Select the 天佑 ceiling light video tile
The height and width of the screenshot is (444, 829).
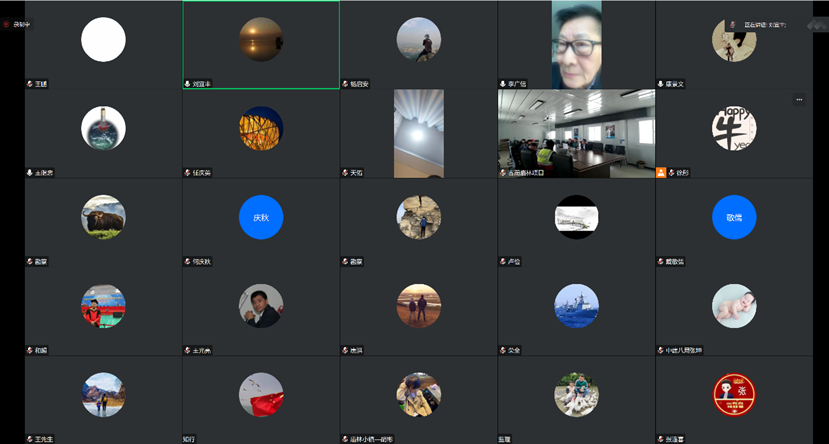coord(418,133)
